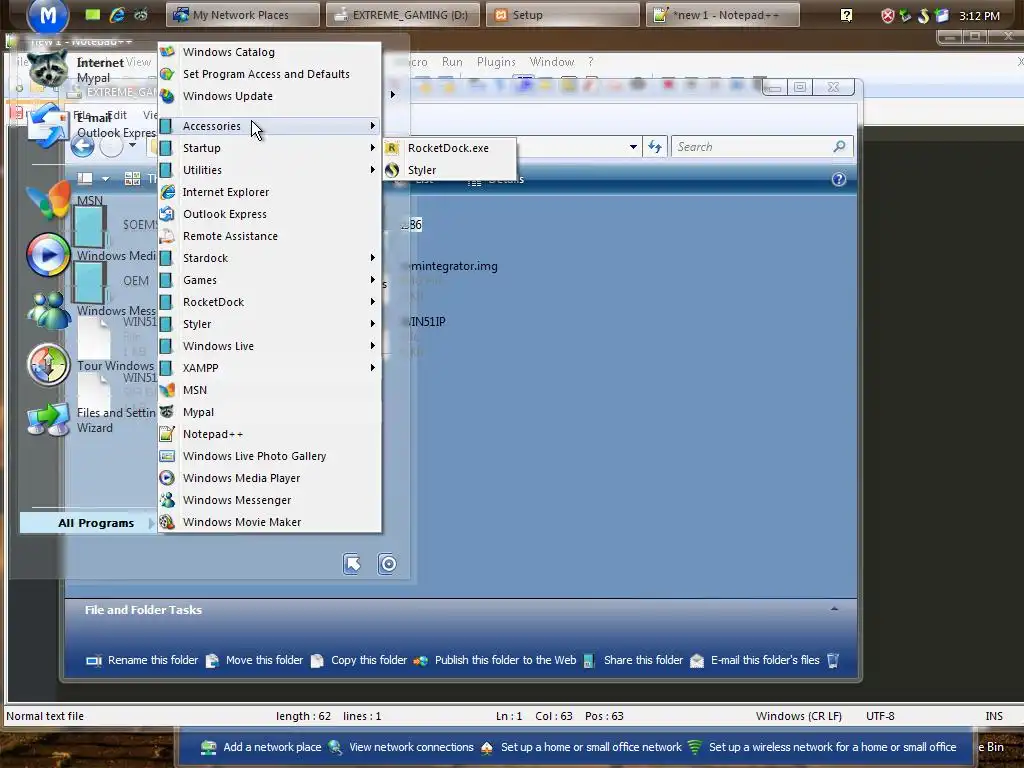Click the Start menu shut down icon
1024x768 pixels.
387,564
